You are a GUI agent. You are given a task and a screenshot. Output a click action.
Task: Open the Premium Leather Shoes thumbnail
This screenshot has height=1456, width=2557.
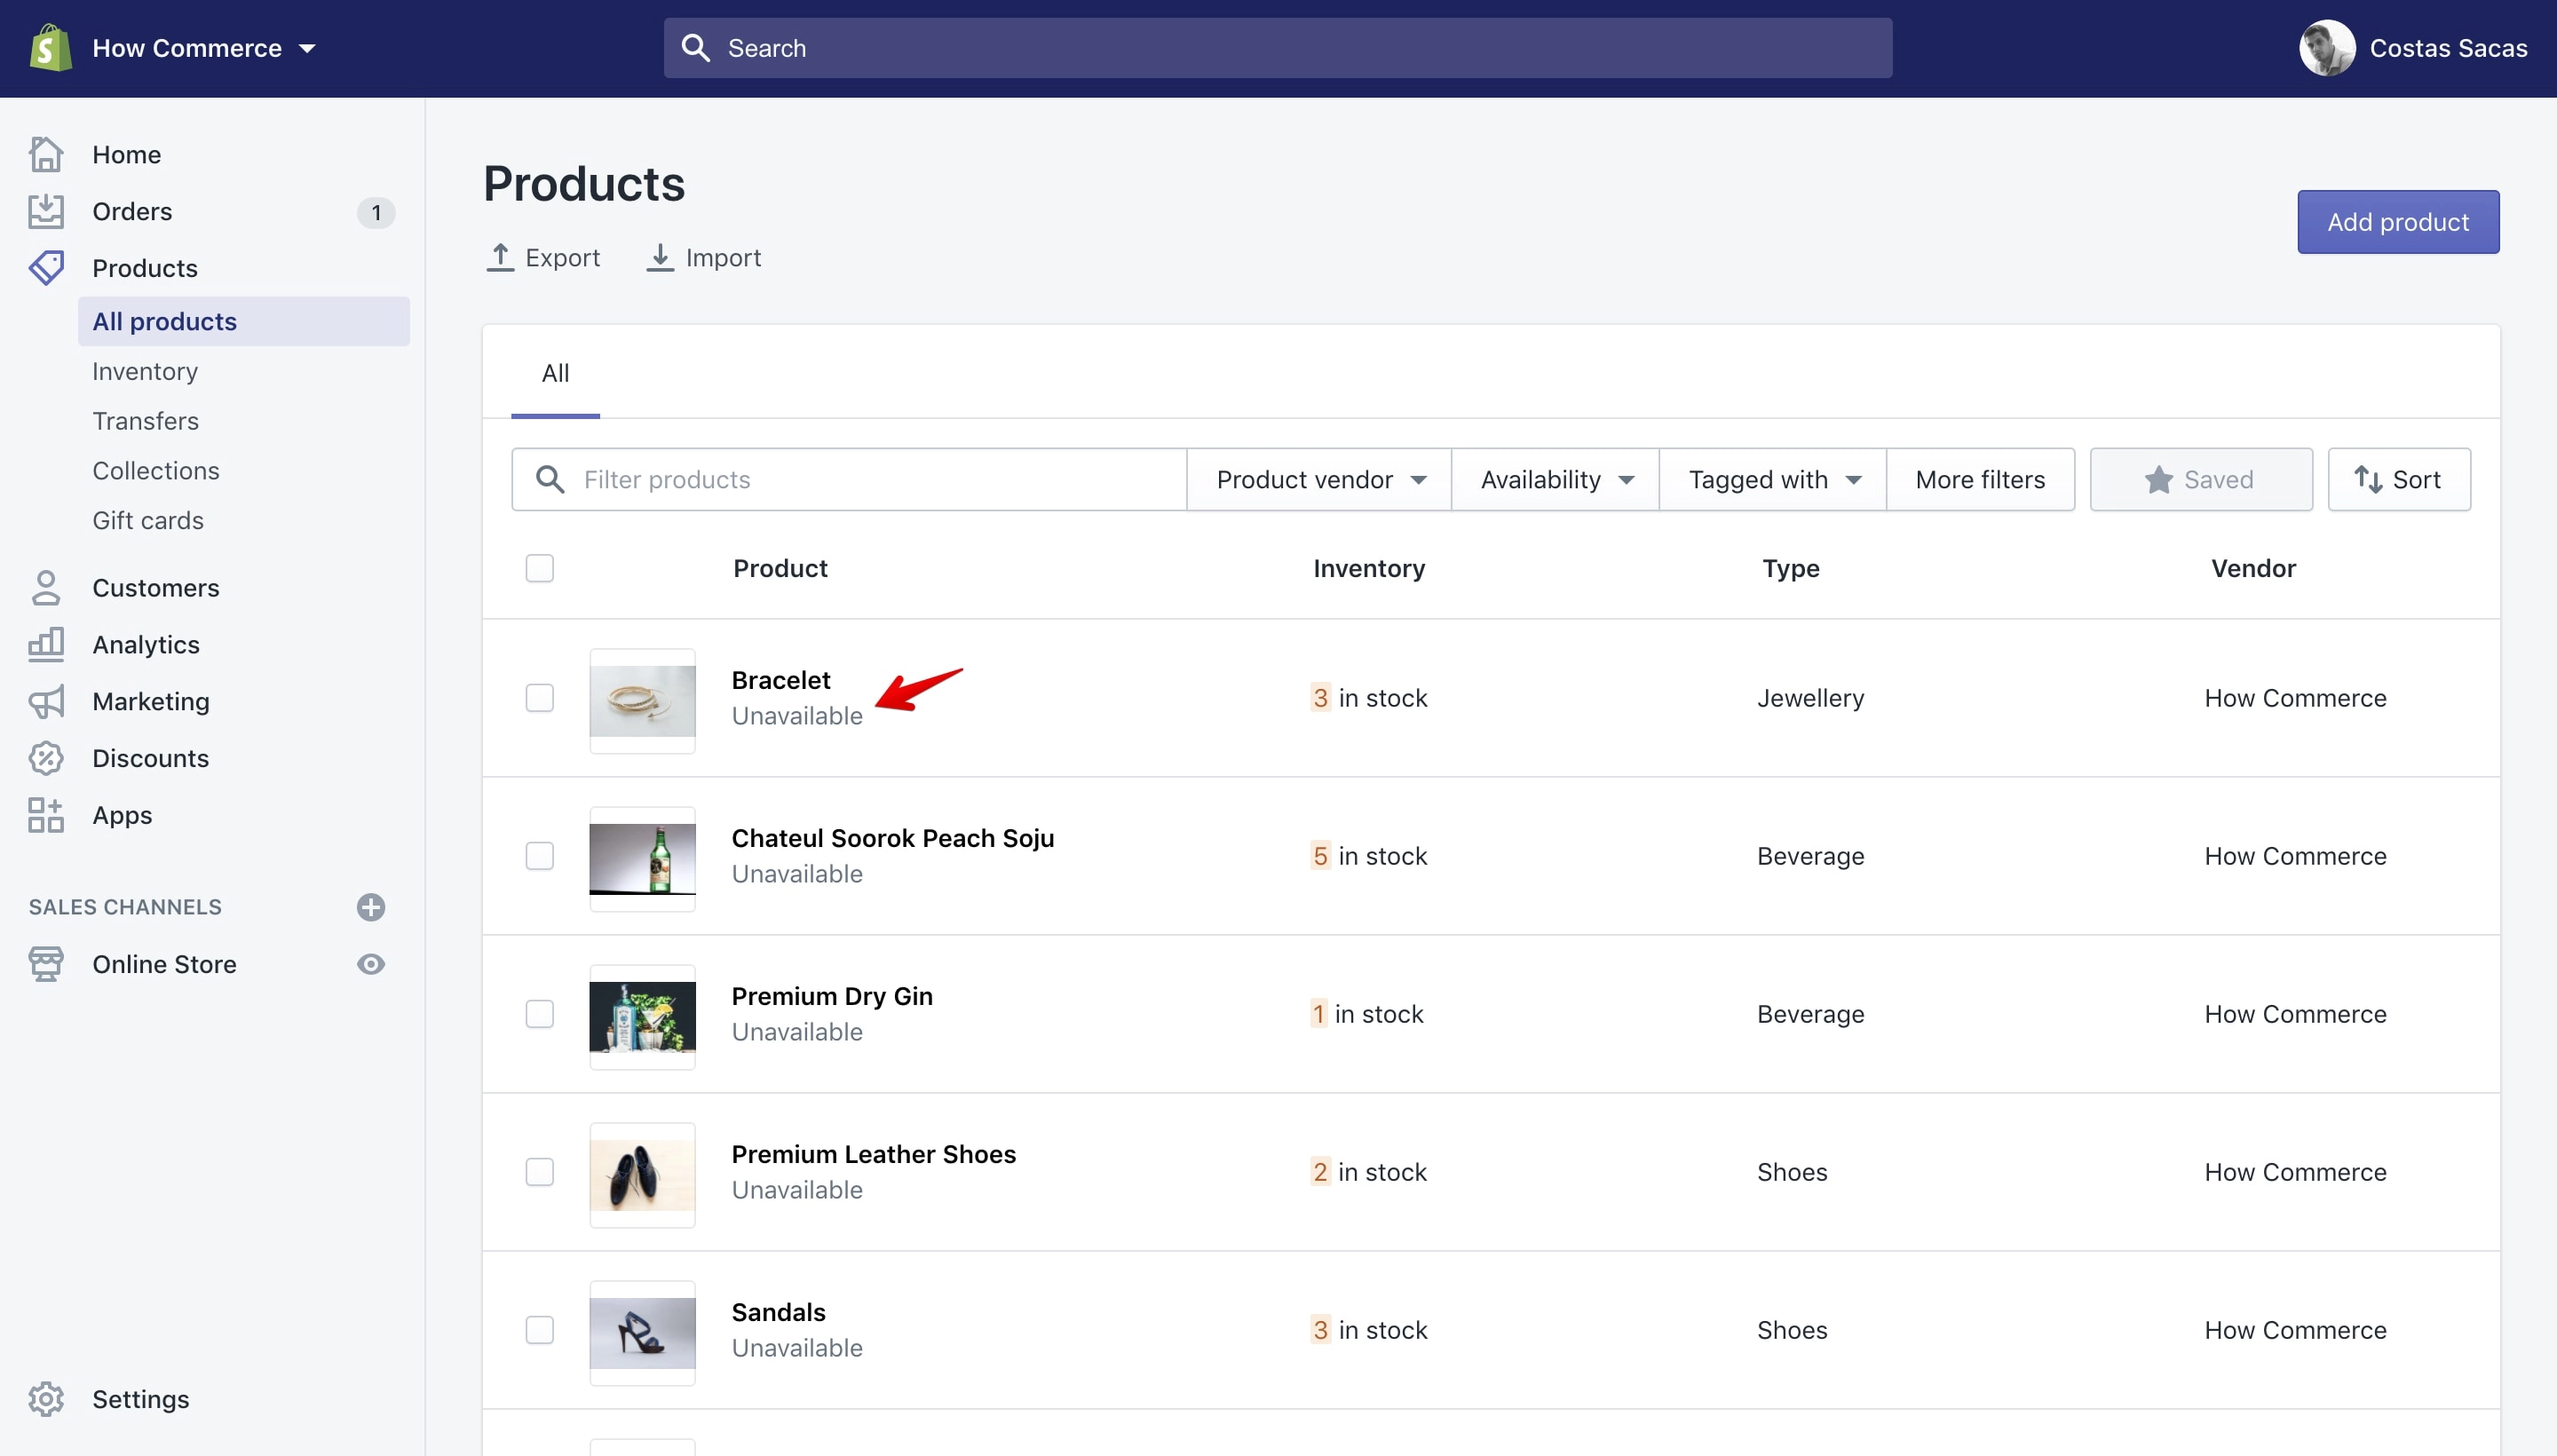(x=643, y=1175)
